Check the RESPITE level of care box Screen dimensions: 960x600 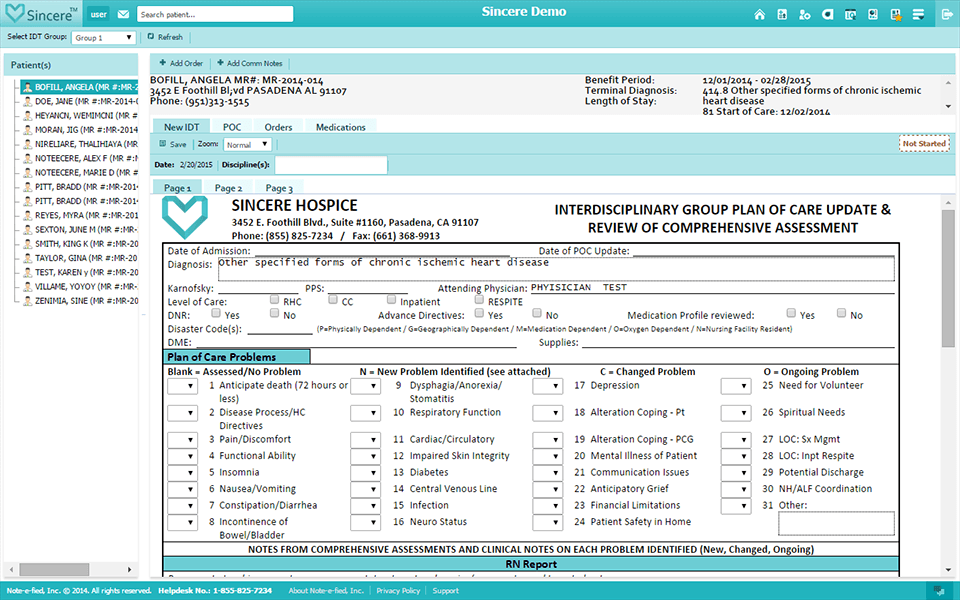[479, 299]
